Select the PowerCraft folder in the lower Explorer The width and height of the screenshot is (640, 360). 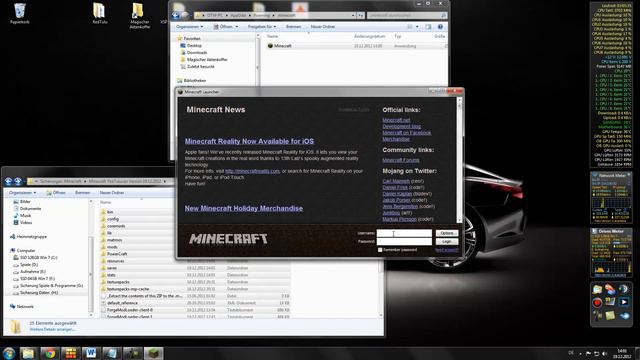pyautogui.click(x=117, y=254)
